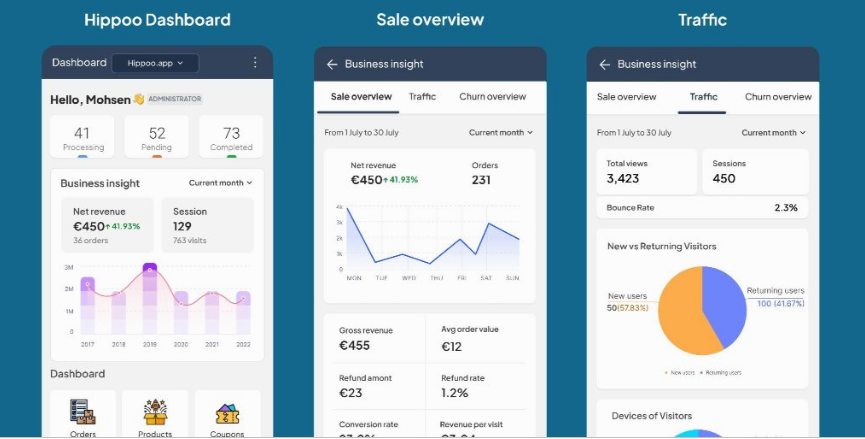Screen dimensions: 865x439
Task: Open the three-dot menu in Dashboard header
Action: [x=255, y=62]
